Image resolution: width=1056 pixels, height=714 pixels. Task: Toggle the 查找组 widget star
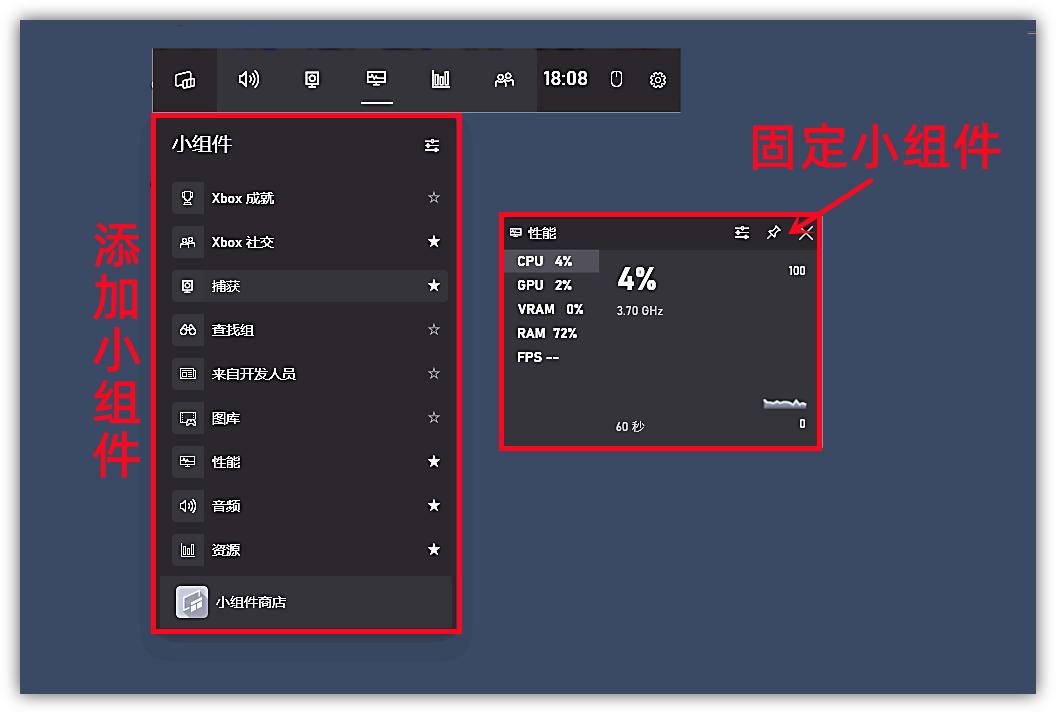coord(434,330)
